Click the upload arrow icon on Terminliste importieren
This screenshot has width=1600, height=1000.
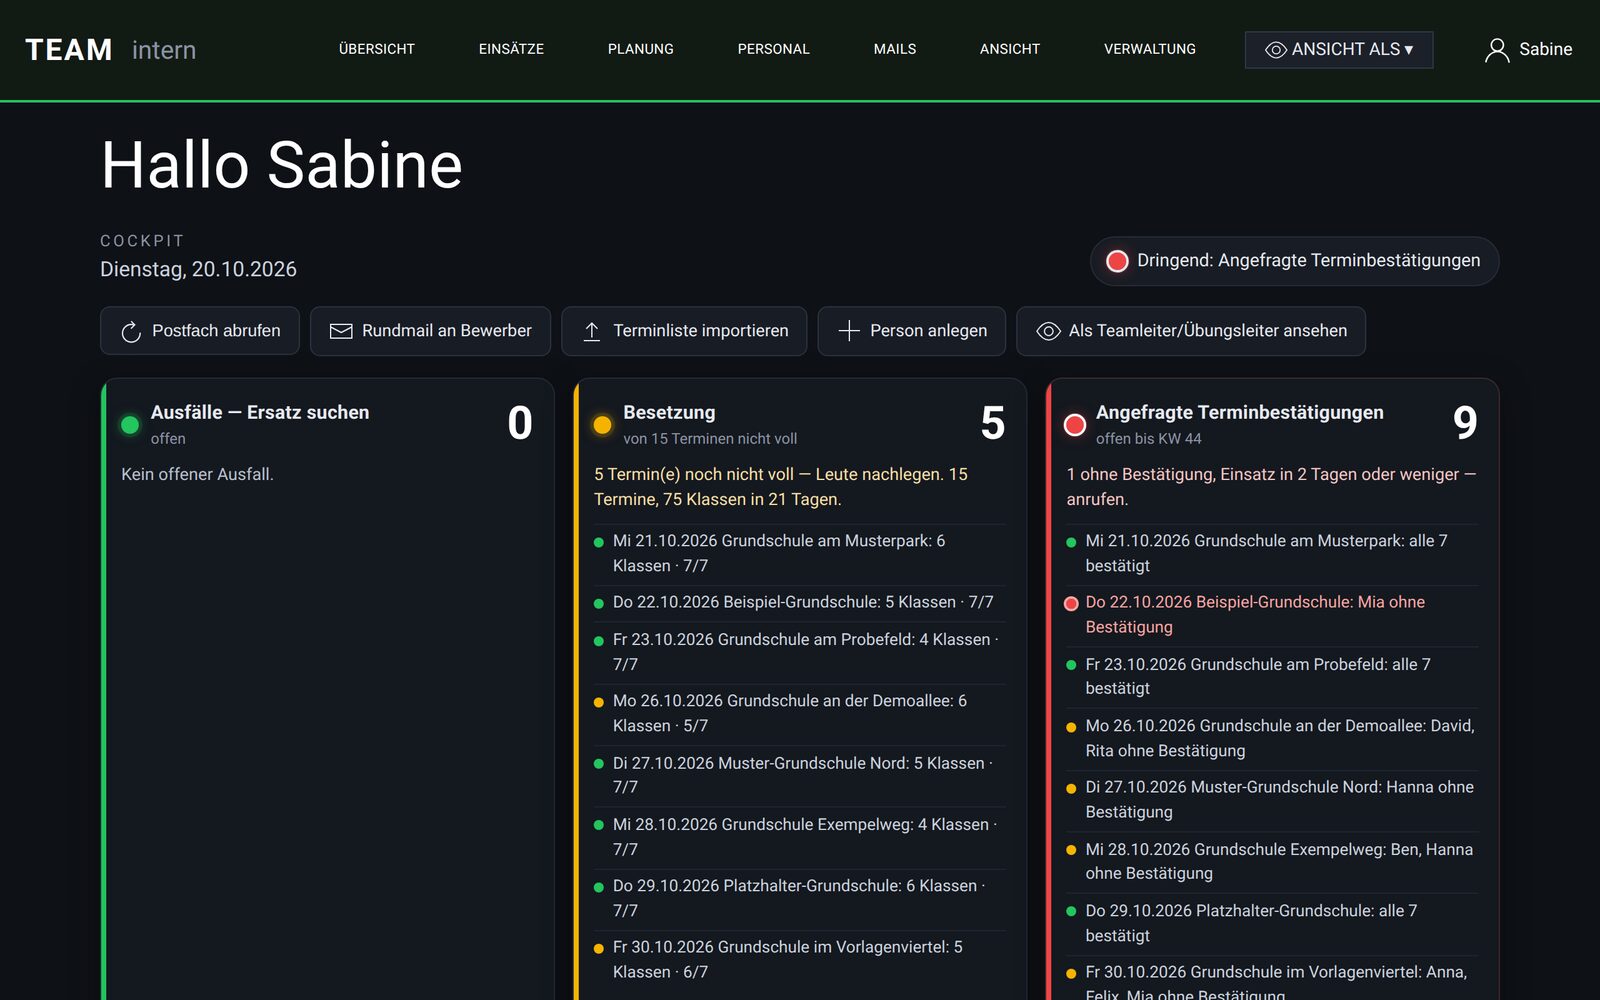coord(592,331)
